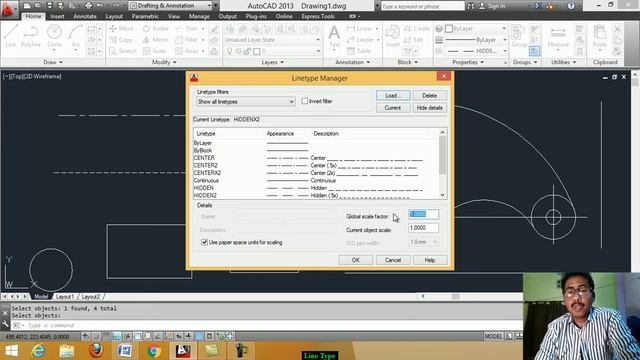The height and width of the screenshot is (360, 640).
Task: Click the Stretch tool
Action: pyautogui.click(x=123, y=51)
